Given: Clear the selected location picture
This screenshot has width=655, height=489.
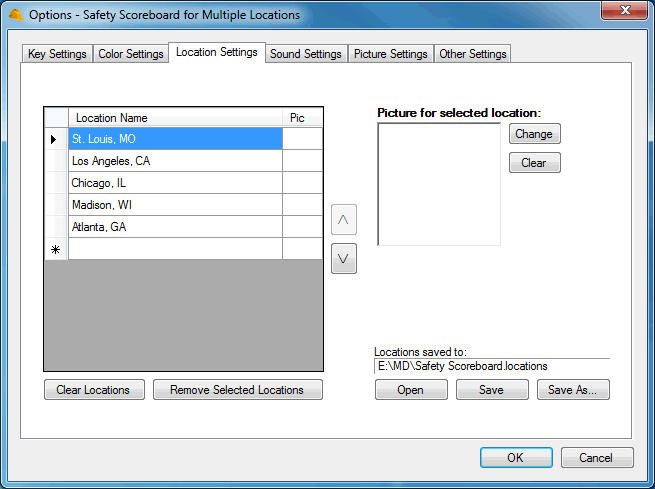Looking at the screenshot, I should point(534,163).
